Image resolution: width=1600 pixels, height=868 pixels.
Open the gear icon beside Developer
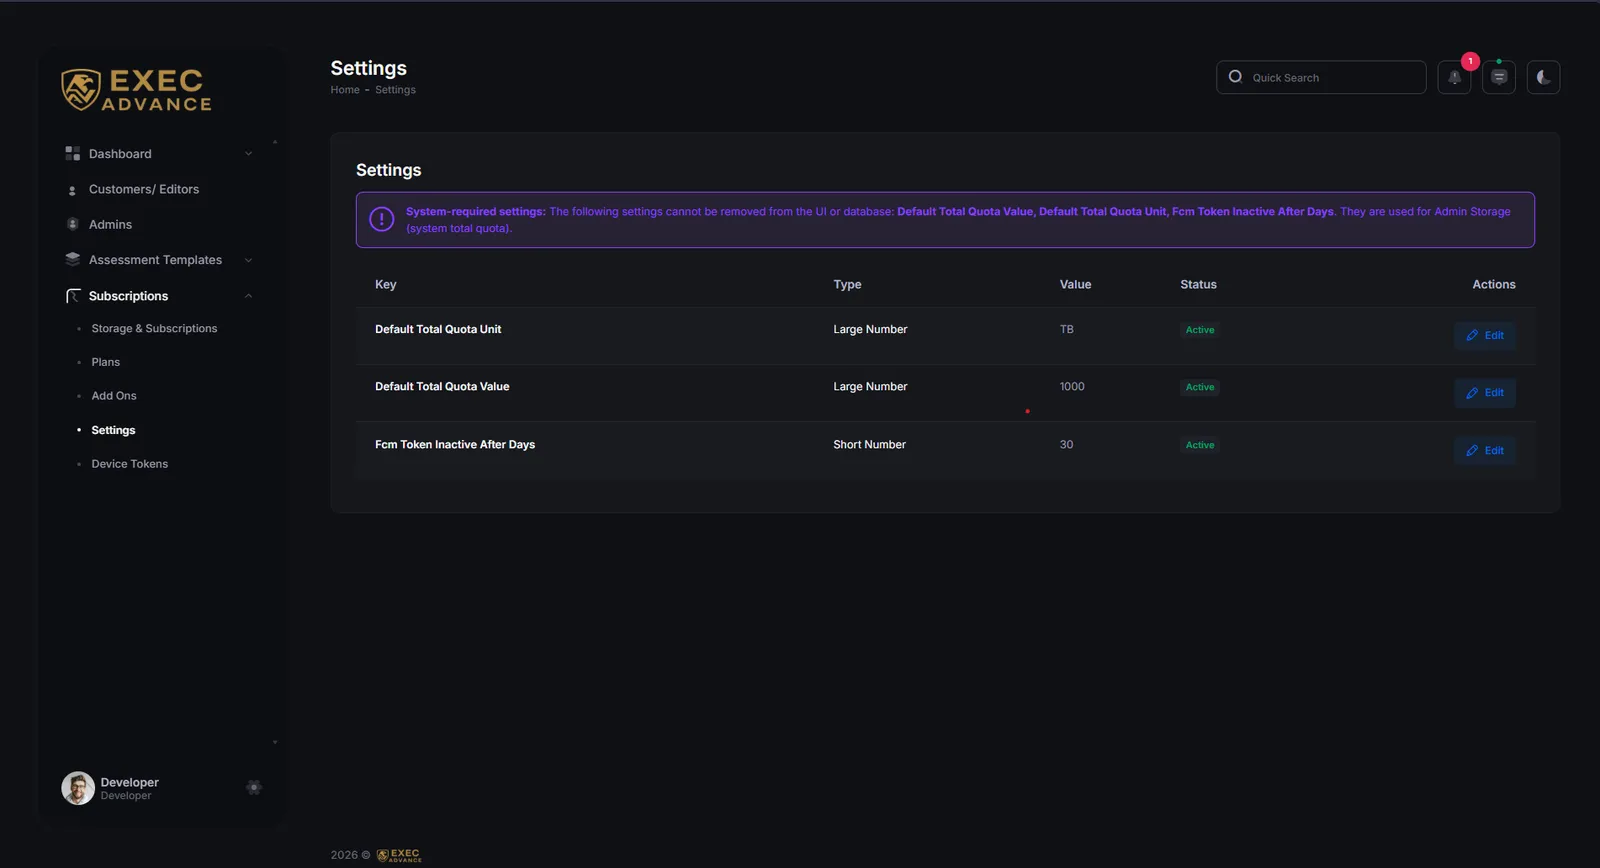pos(254,788)
